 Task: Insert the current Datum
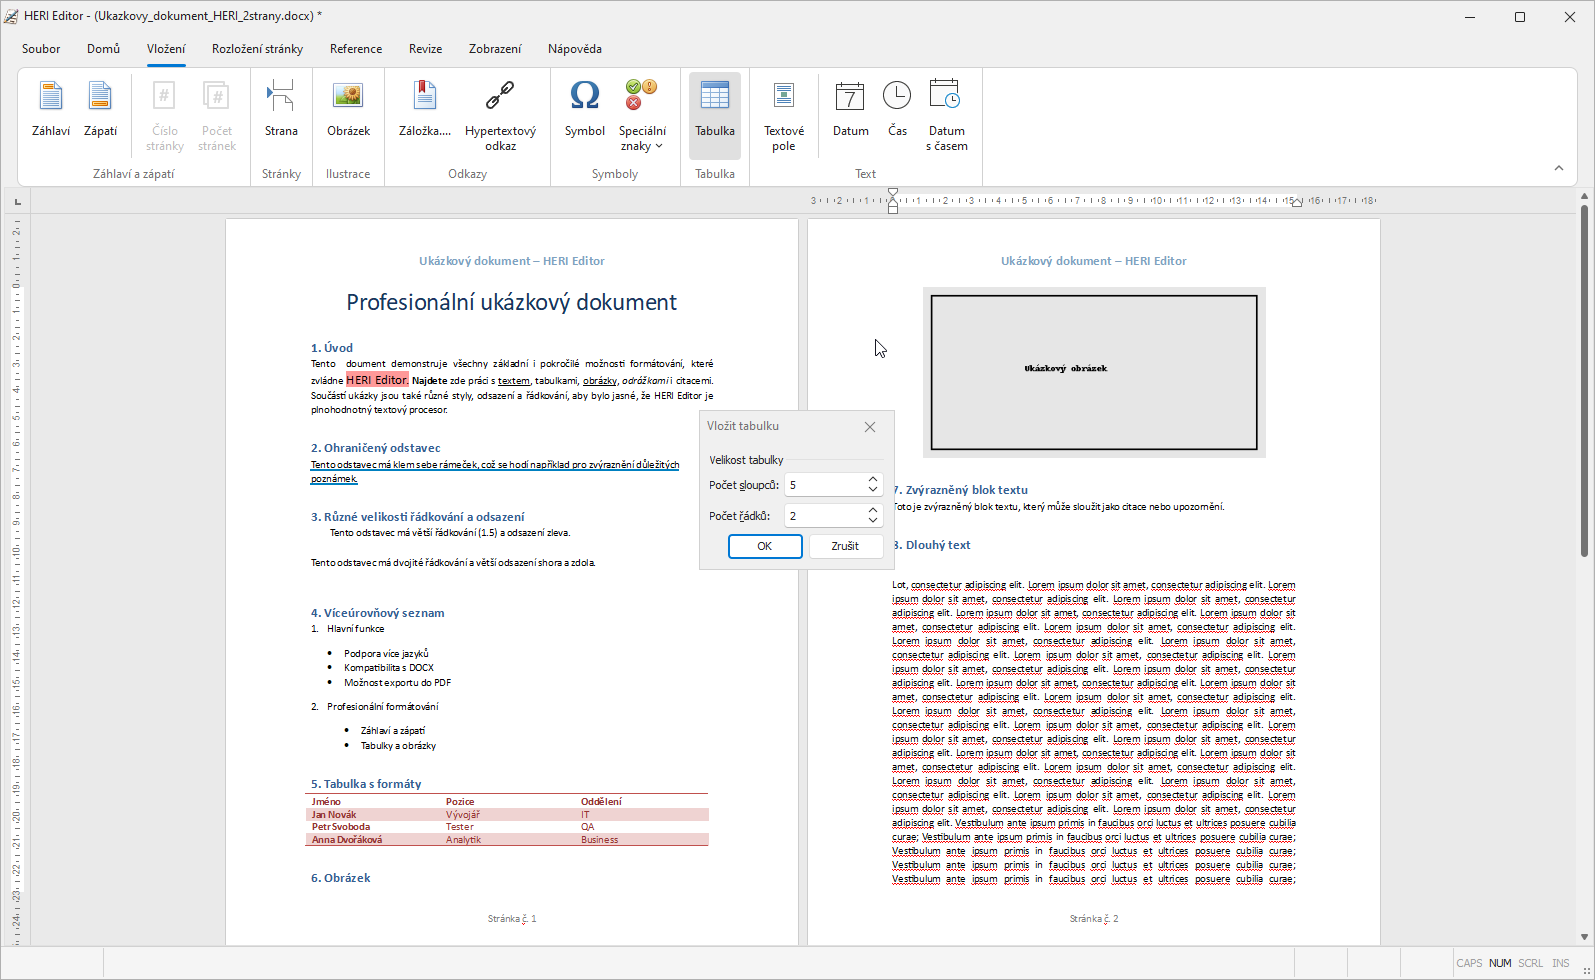pyautogui.click(x=850, y=108)
